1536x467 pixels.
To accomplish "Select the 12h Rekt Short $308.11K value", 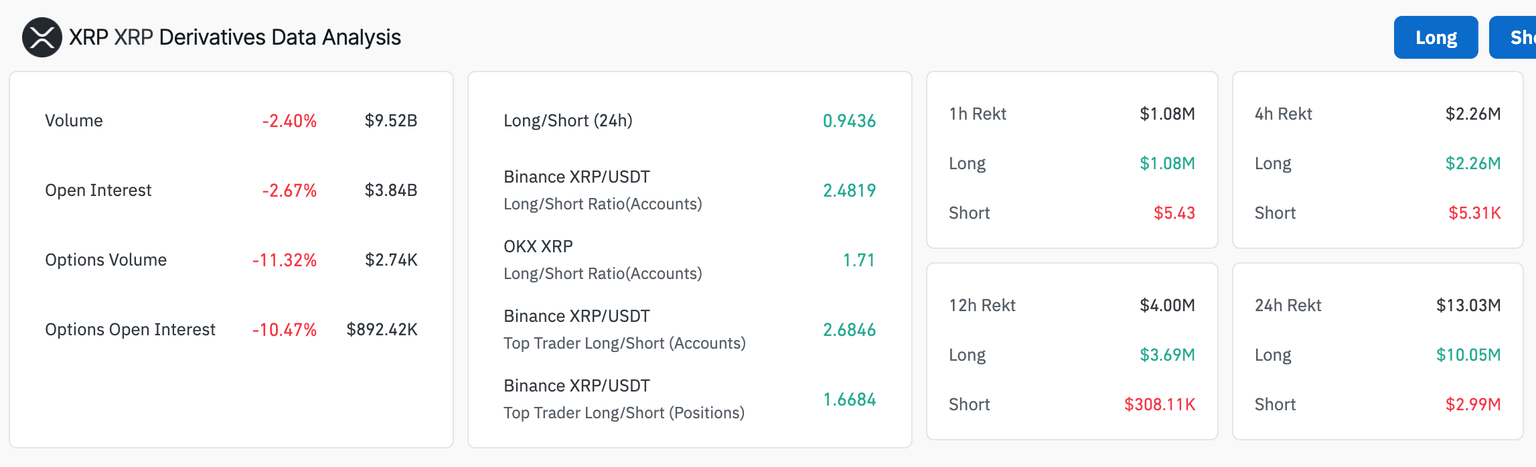I will [1159, 405].
